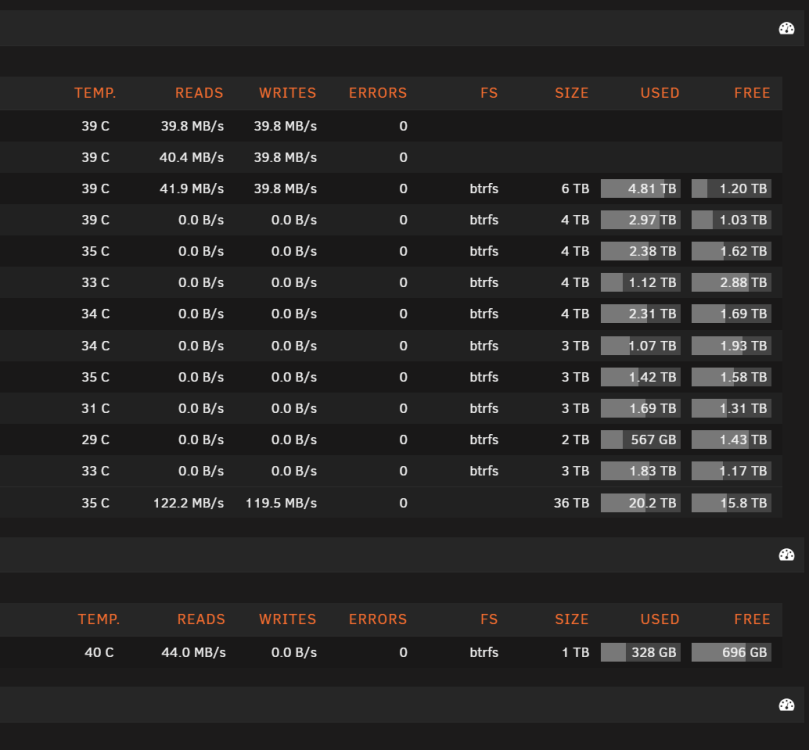Click the 1.03 TB free bar

[x=732, y=220]
